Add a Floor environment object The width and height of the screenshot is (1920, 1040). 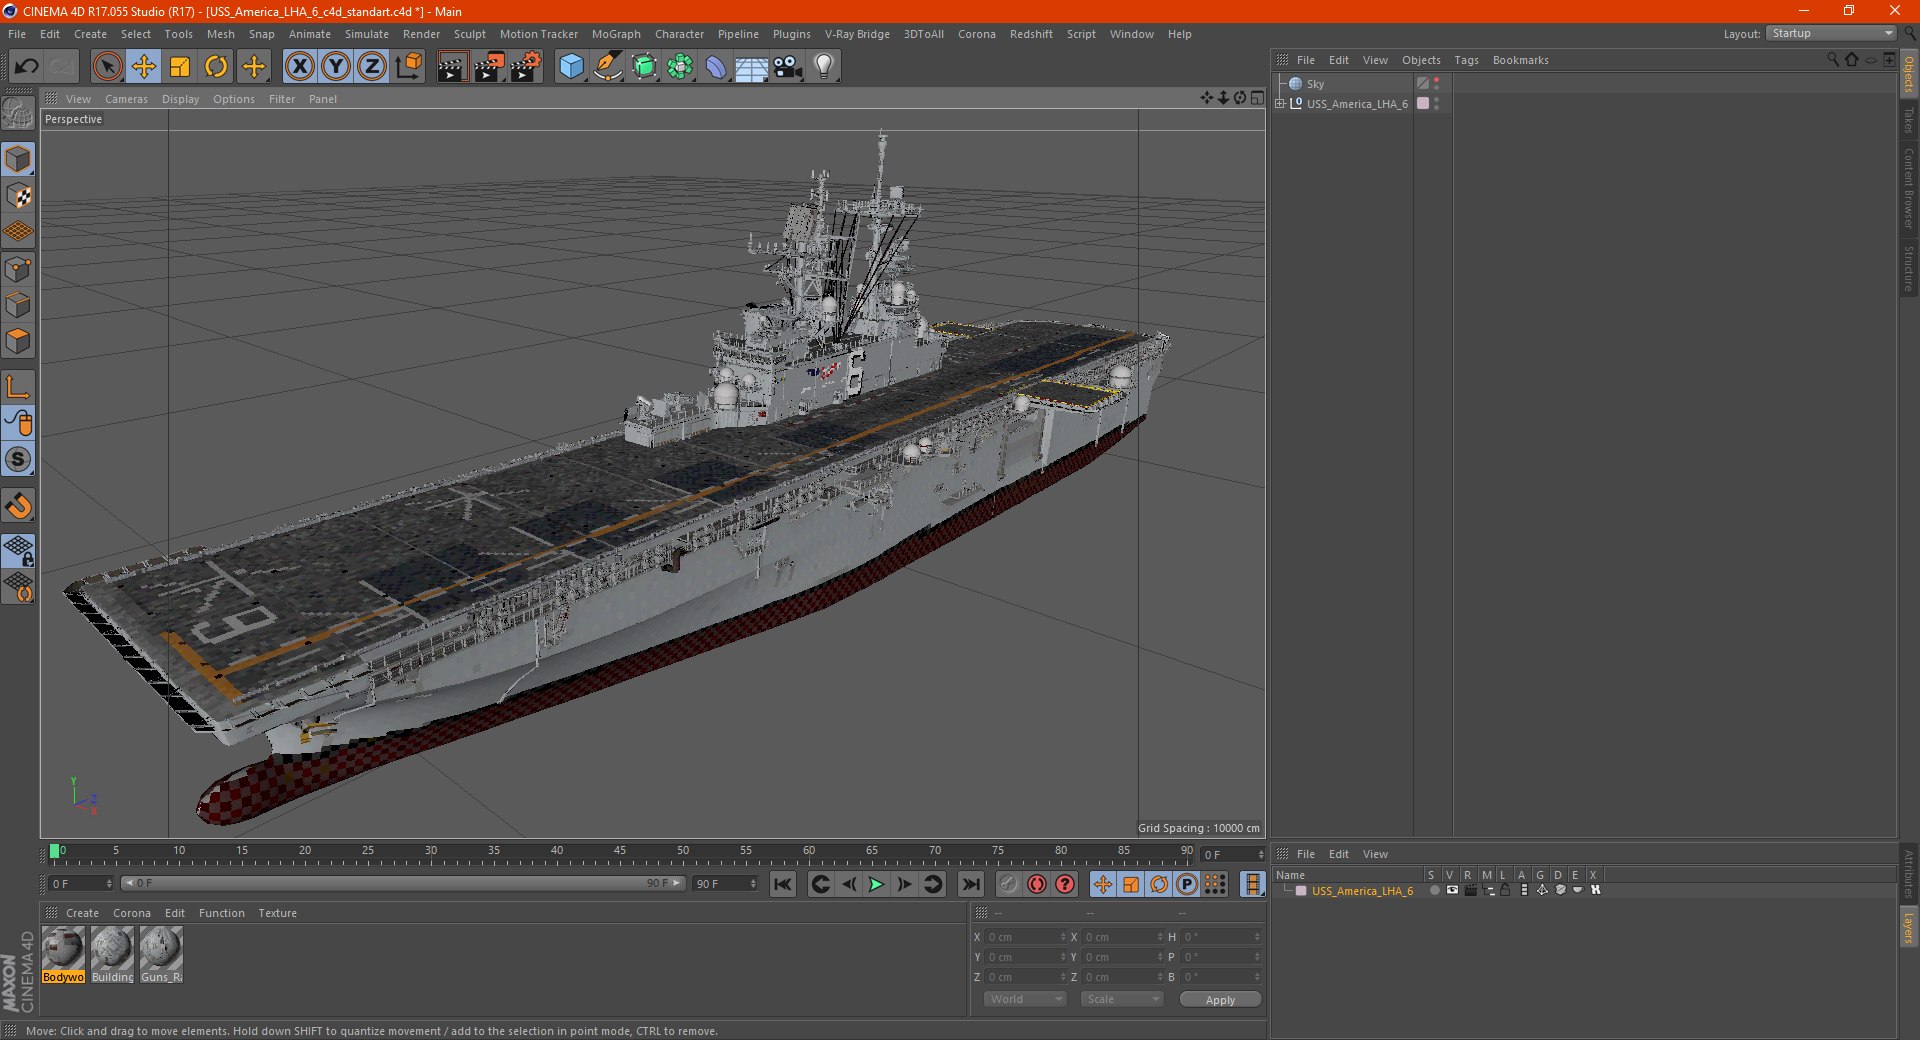752,67
